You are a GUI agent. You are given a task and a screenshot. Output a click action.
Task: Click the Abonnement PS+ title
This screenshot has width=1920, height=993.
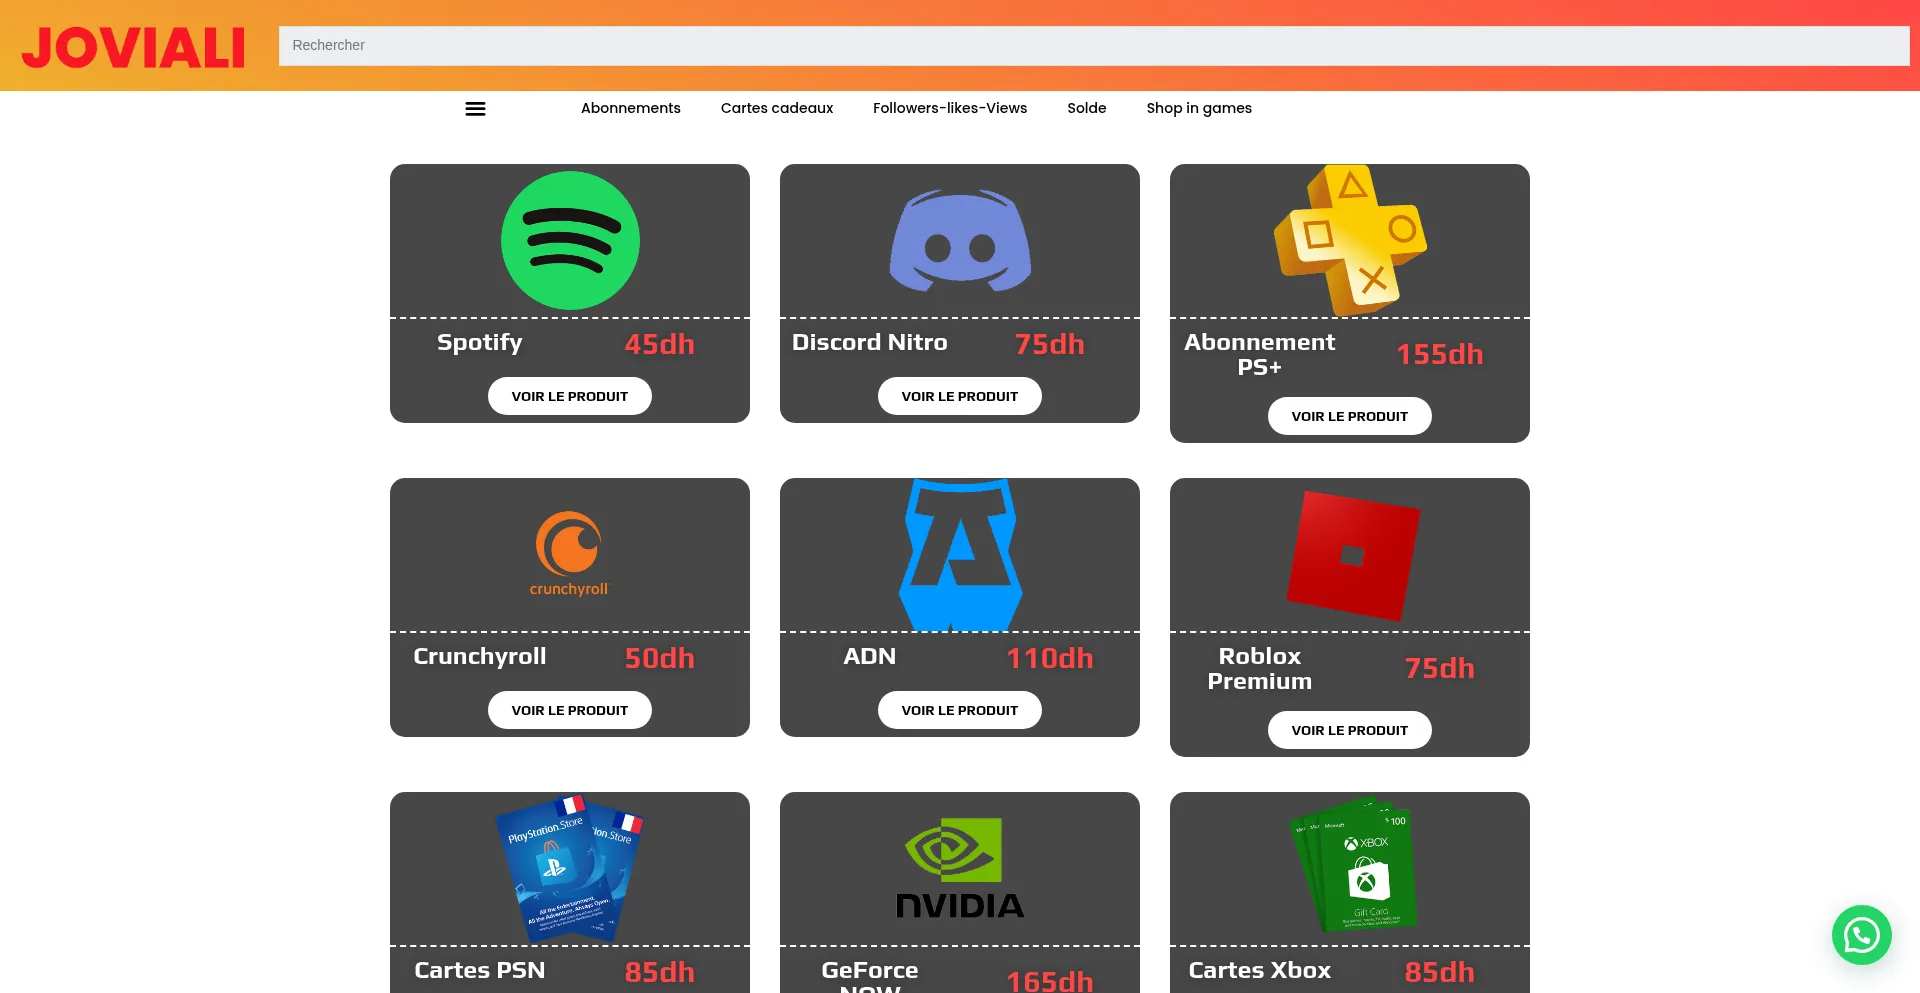[1260, 355]
